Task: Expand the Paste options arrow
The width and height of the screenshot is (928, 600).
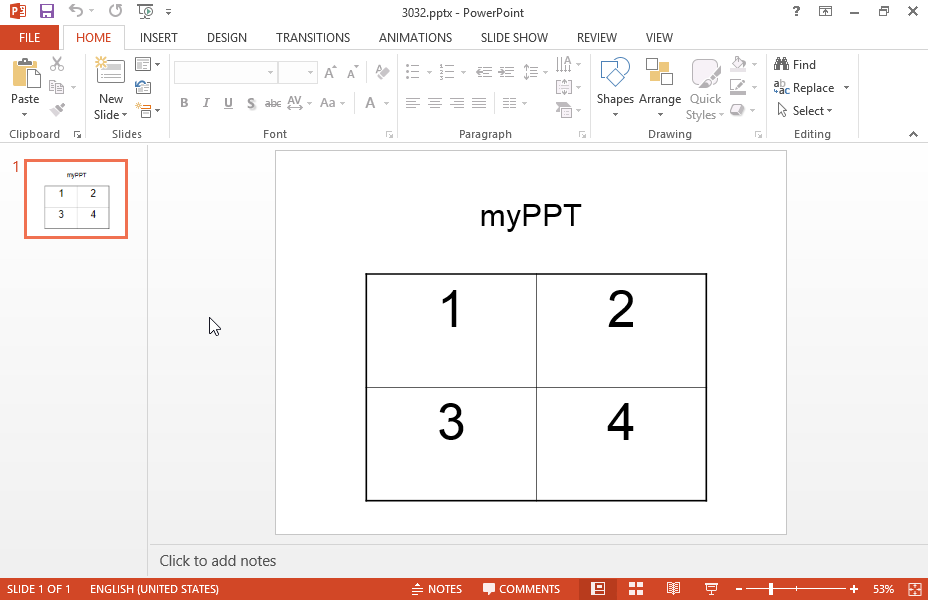Action: tap(24, 114)
